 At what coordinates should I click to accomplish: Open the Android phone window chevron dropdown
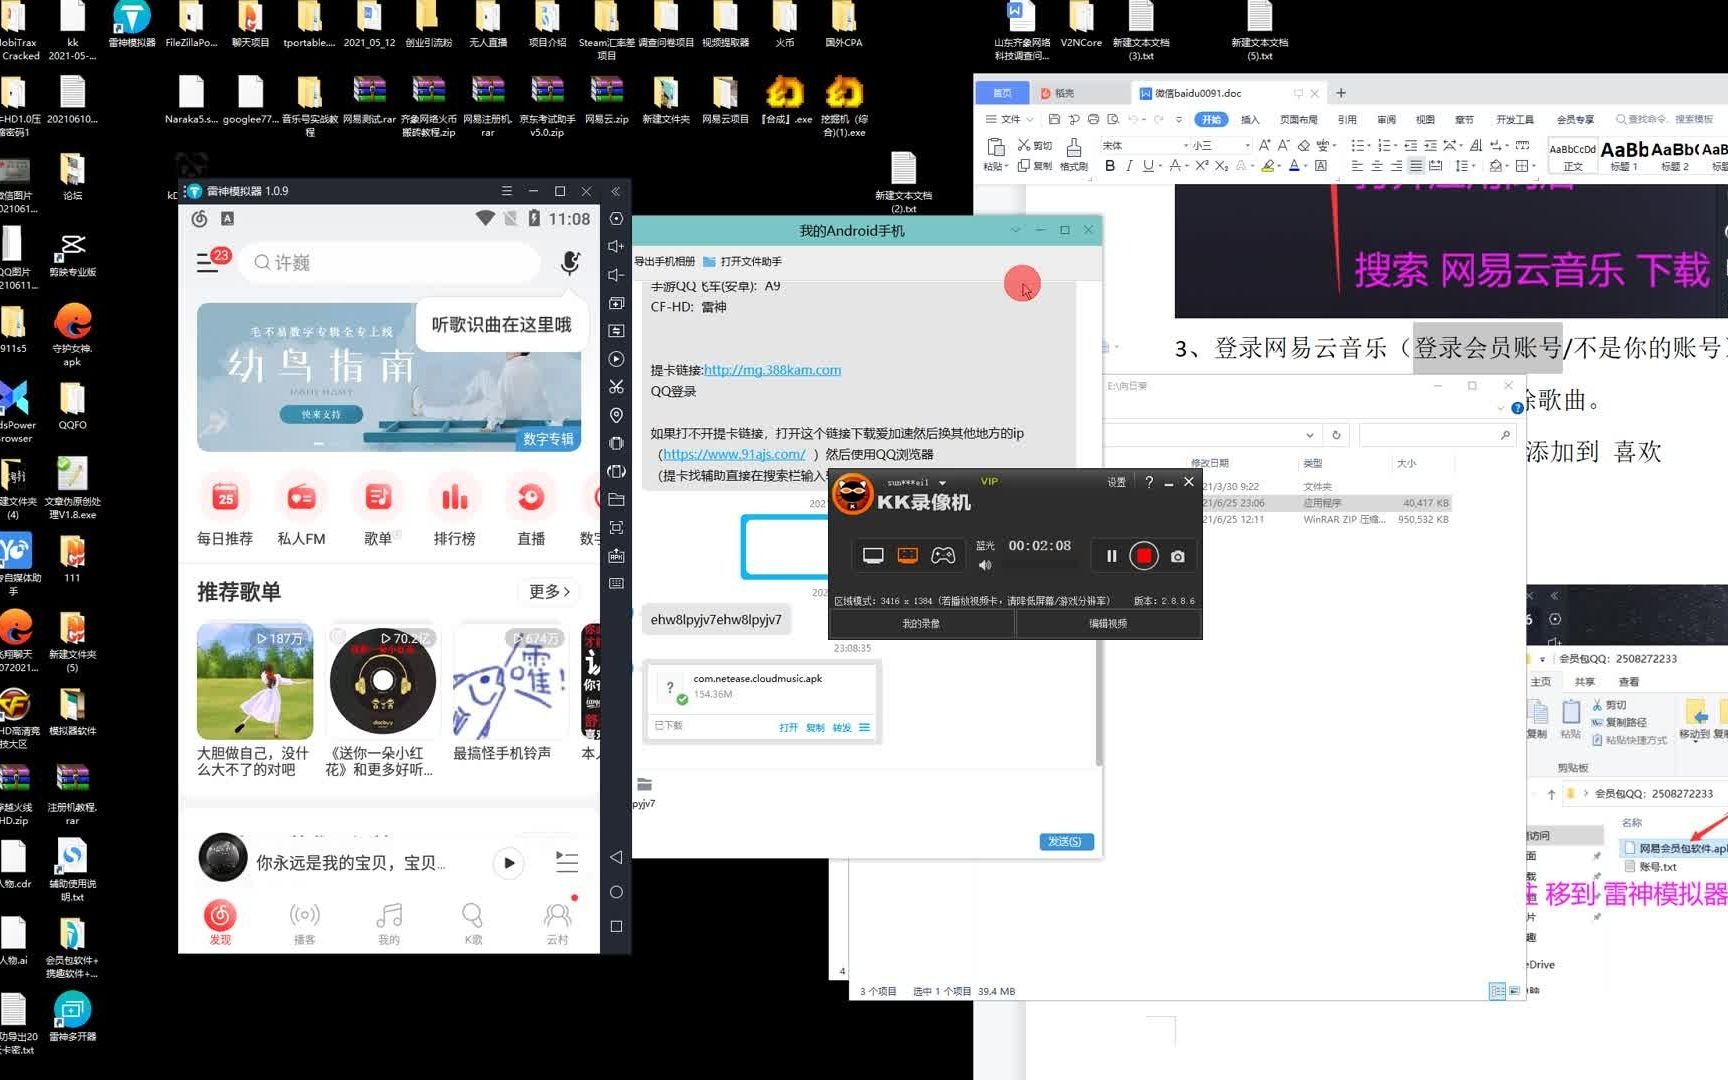(x=1016, y=230)
